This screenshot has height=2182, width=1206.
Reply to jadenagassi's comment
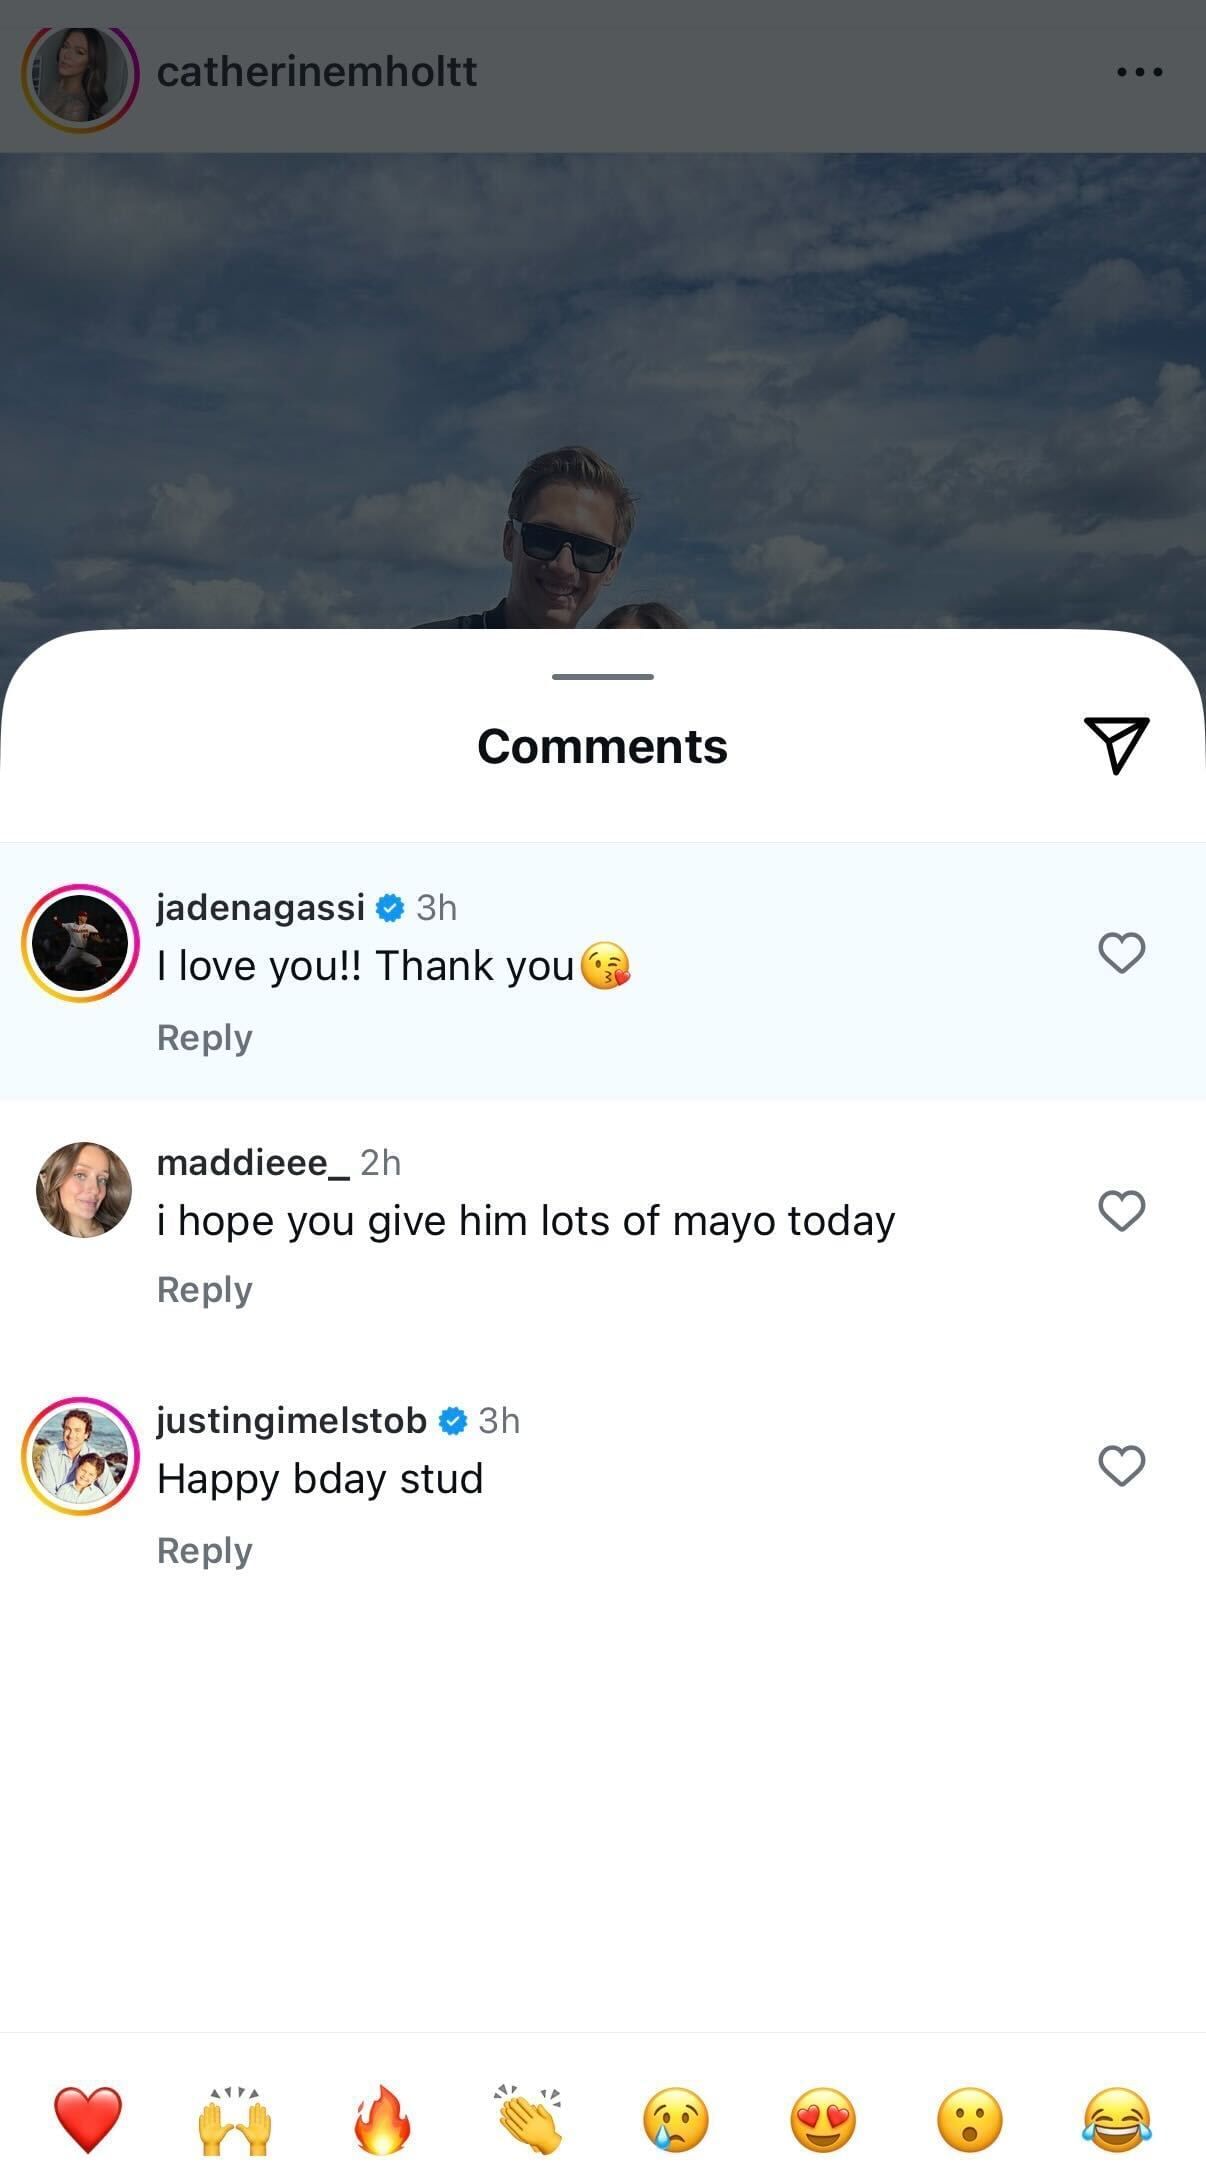tap(204, 1038)
